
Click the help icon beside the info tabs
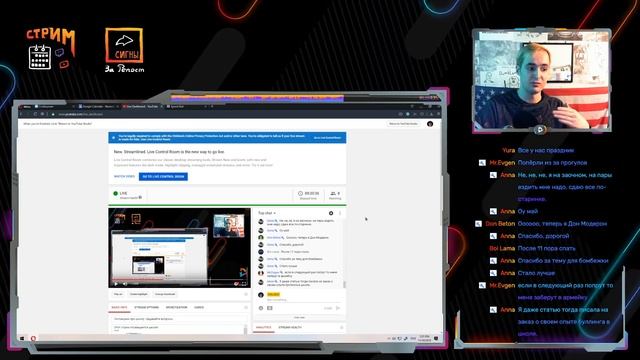click(x=246, y=307)
